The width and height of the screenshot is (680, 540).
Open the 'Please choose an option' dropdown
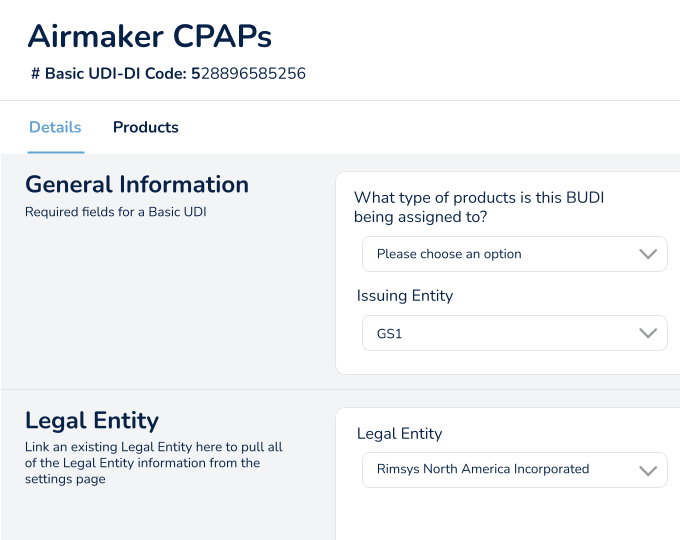pyautogui.click(x=500, y=254)
